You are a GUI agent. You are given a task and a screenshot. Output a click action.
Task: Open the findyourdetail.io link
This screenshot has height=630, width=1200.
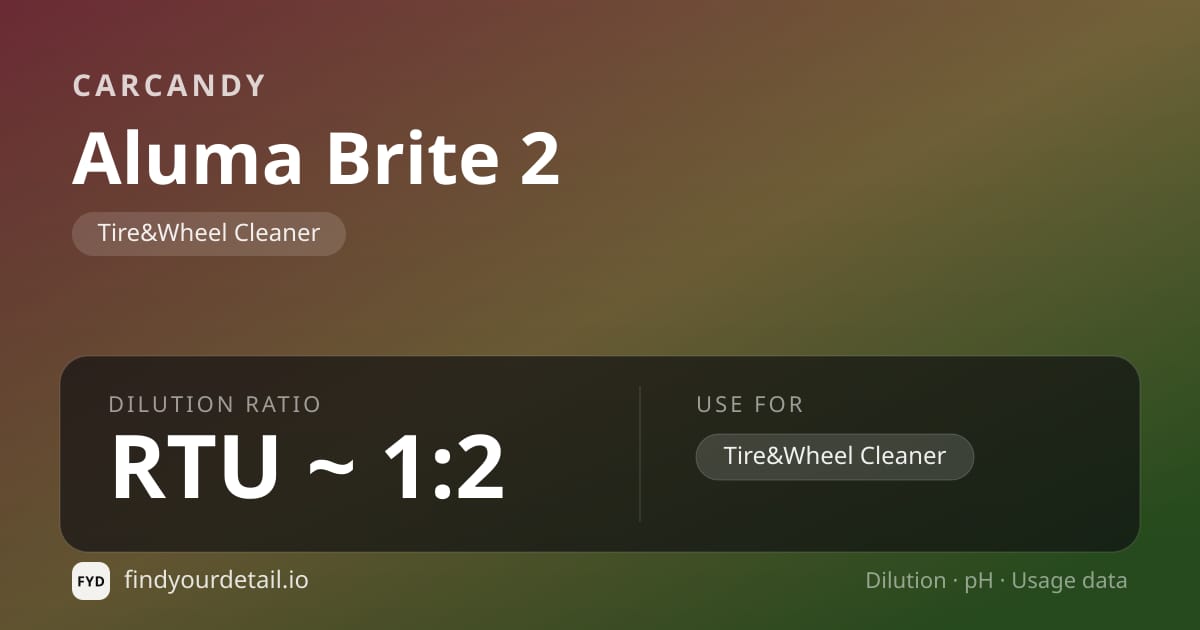pyautogui.click(x=216, y=580)
